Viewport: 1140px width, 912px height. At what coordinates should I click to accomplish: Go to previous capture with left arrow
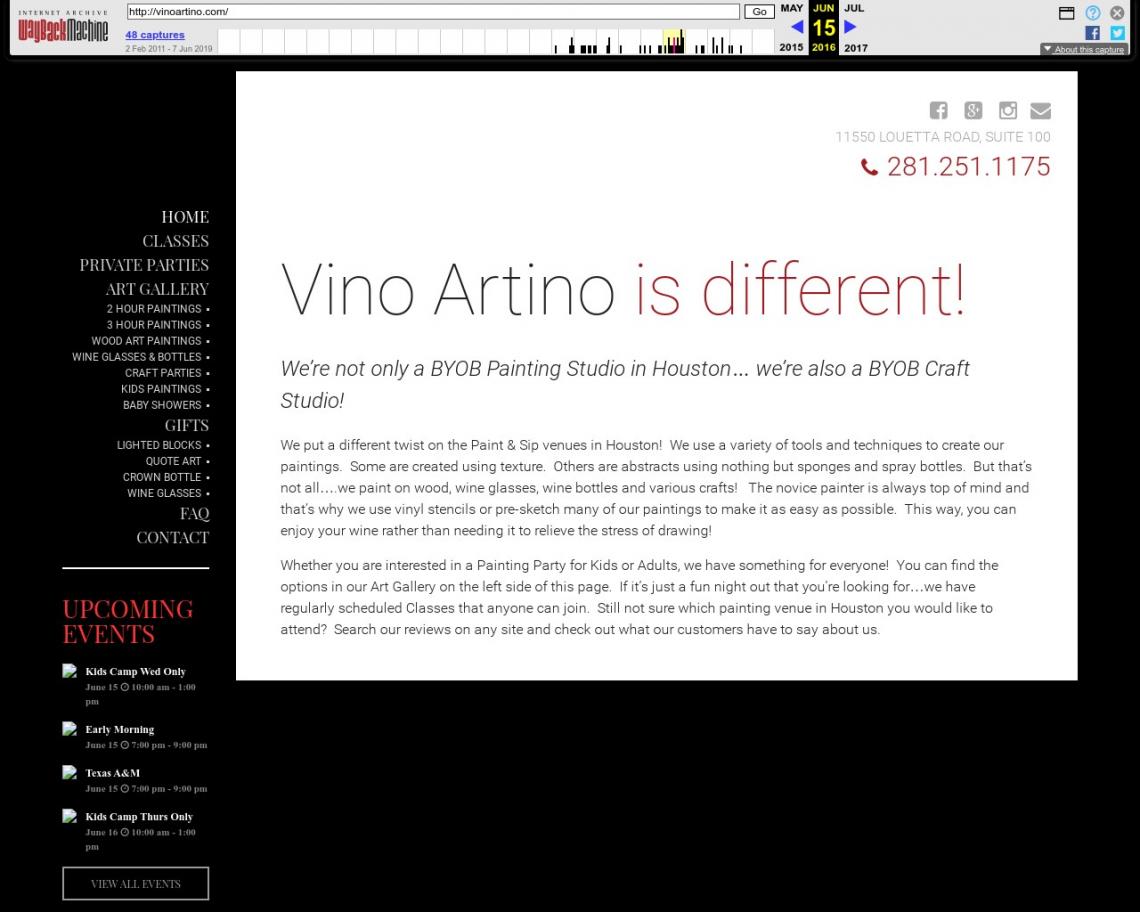(798, 27)
